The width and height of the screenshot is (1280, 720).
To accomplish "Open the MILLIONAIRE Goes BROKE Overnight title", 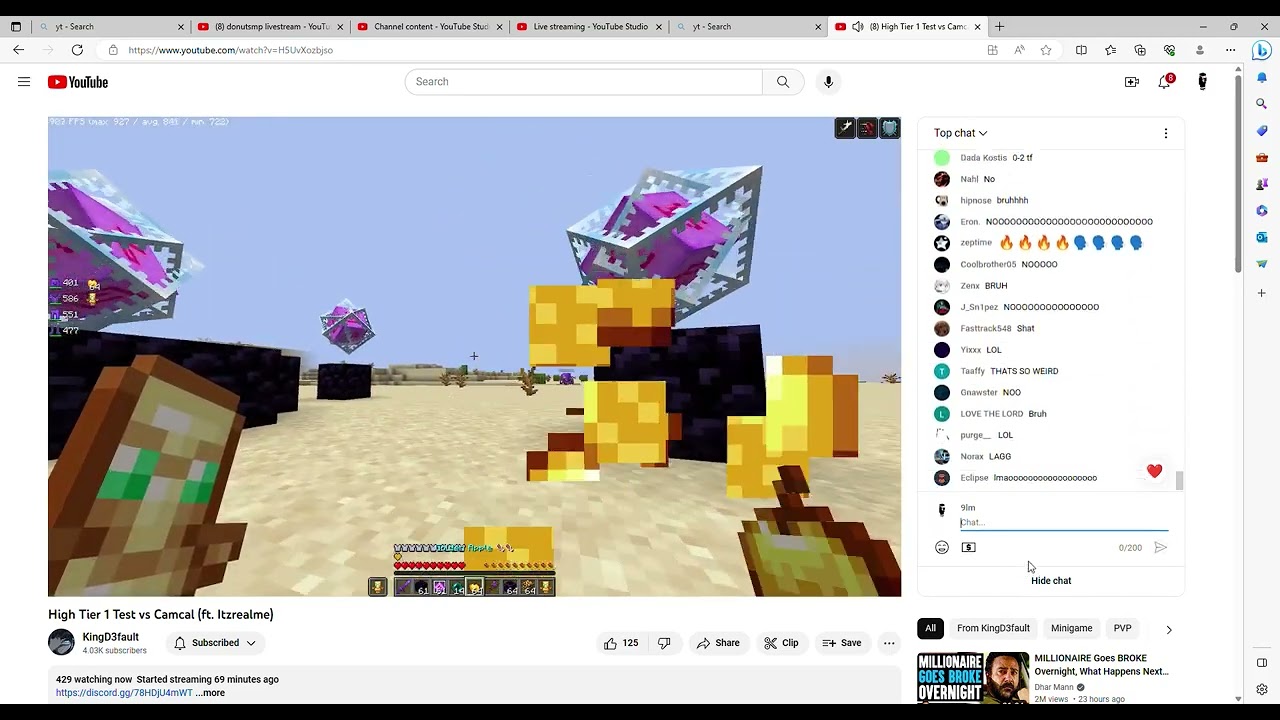I will click(x=1101, y=665).
